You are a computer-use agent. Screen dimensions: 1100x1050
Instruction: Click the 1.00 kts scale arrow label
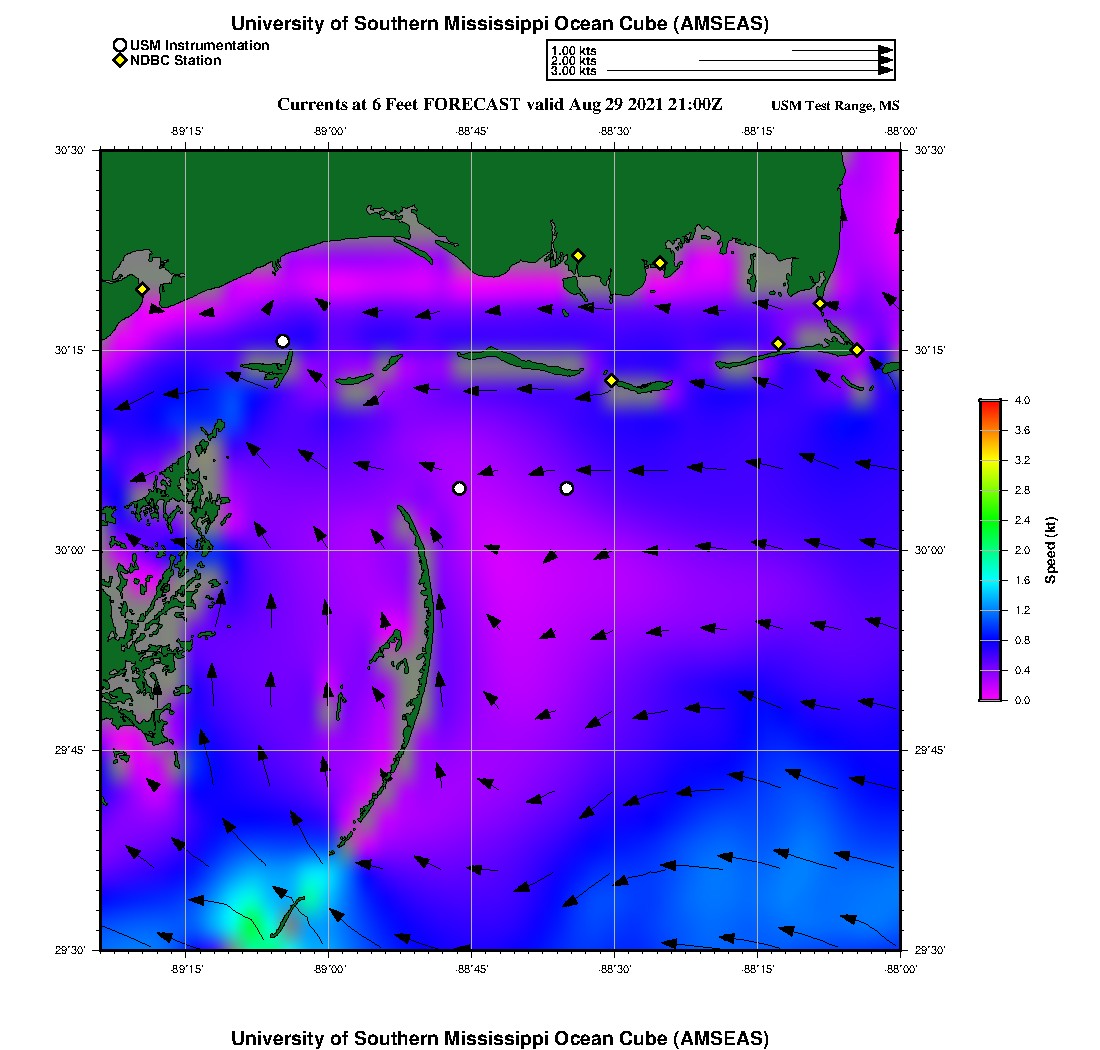point(573,50)
